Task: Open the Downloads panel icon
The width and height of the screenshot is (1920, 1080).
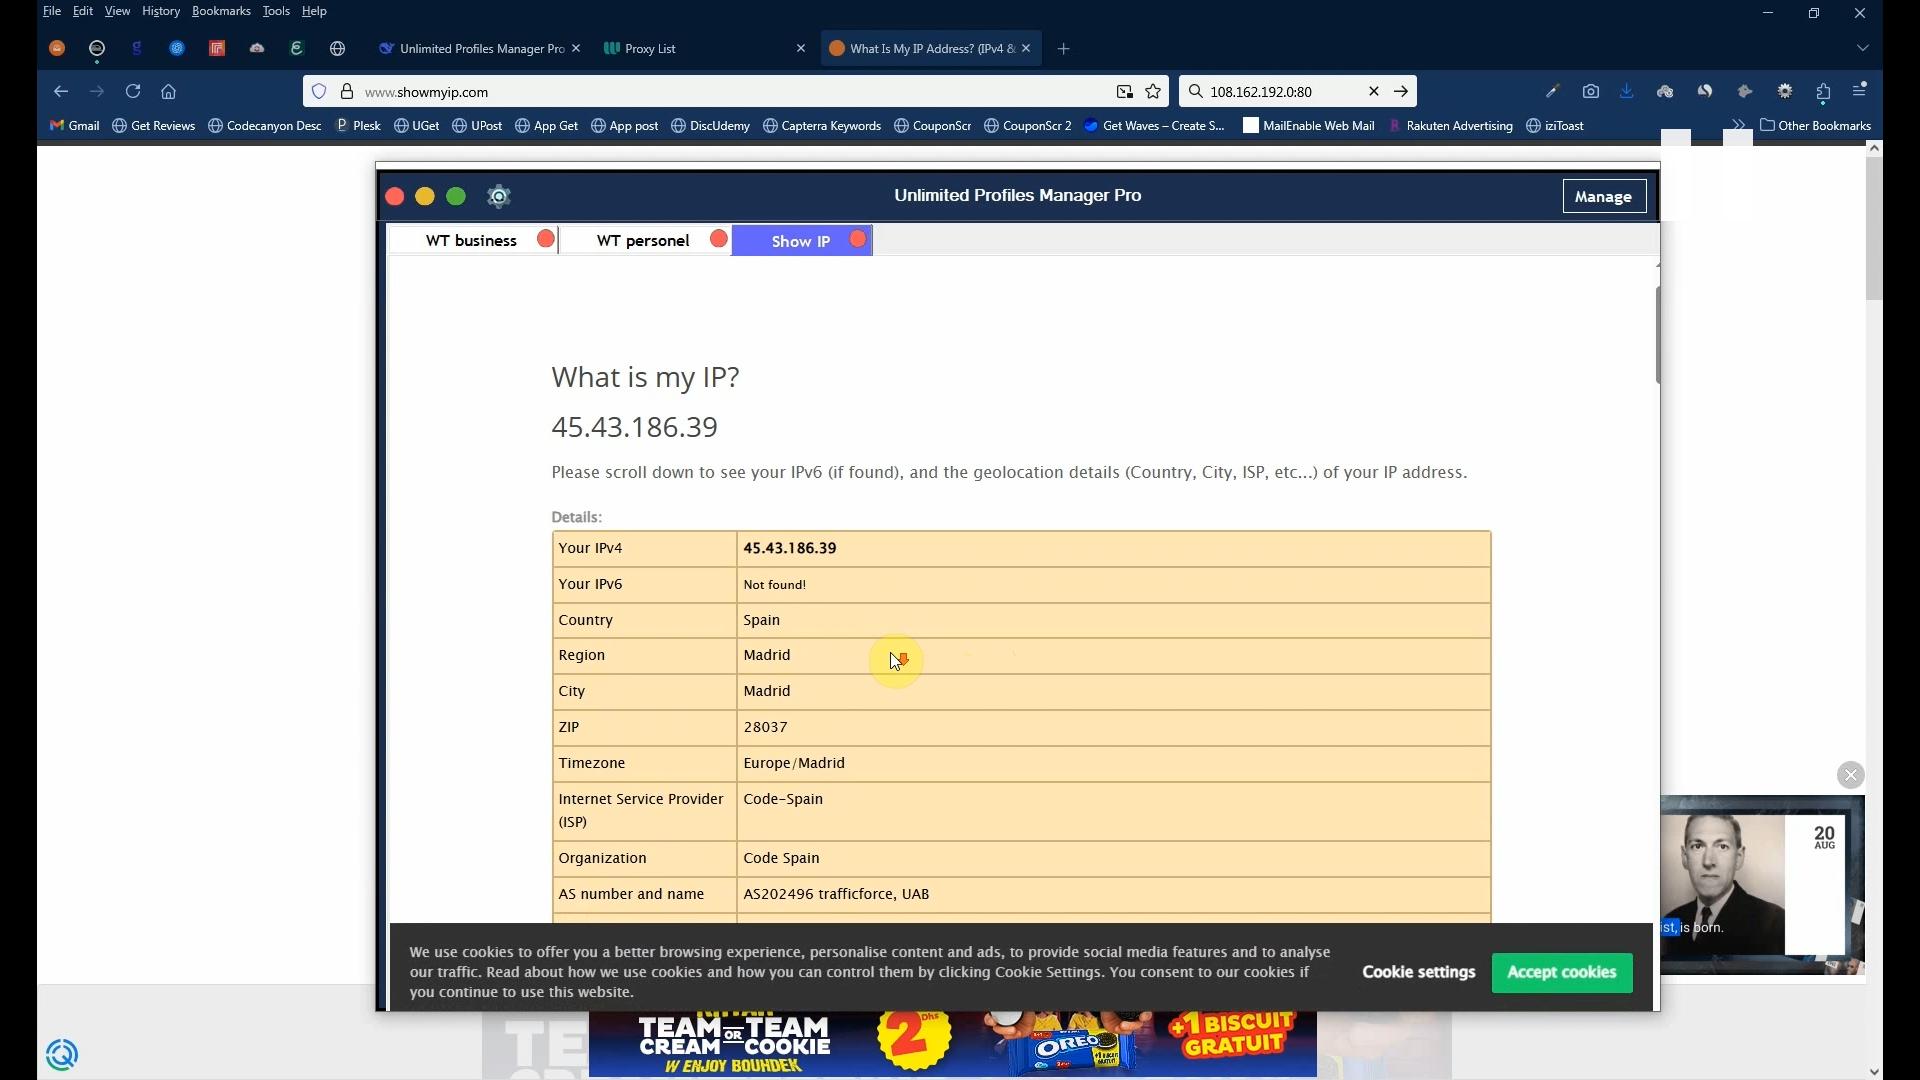Action: (1627, 91)
